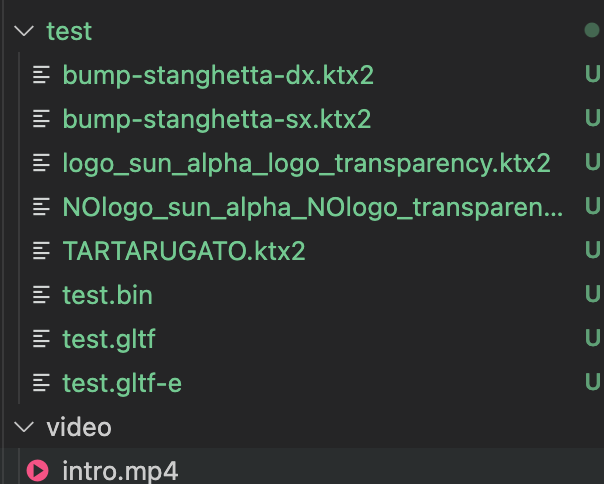Select the TARTARUGATO.ktx2 file
This screenshot has height=484, width=604.
click(183, 251)
